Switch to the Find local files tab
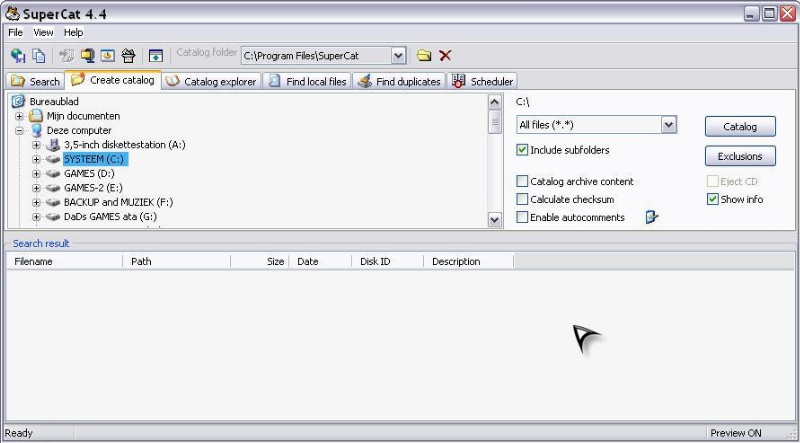The height and width of the screenshot is (443, 800). pyautogui.click(x=308, y=81)
